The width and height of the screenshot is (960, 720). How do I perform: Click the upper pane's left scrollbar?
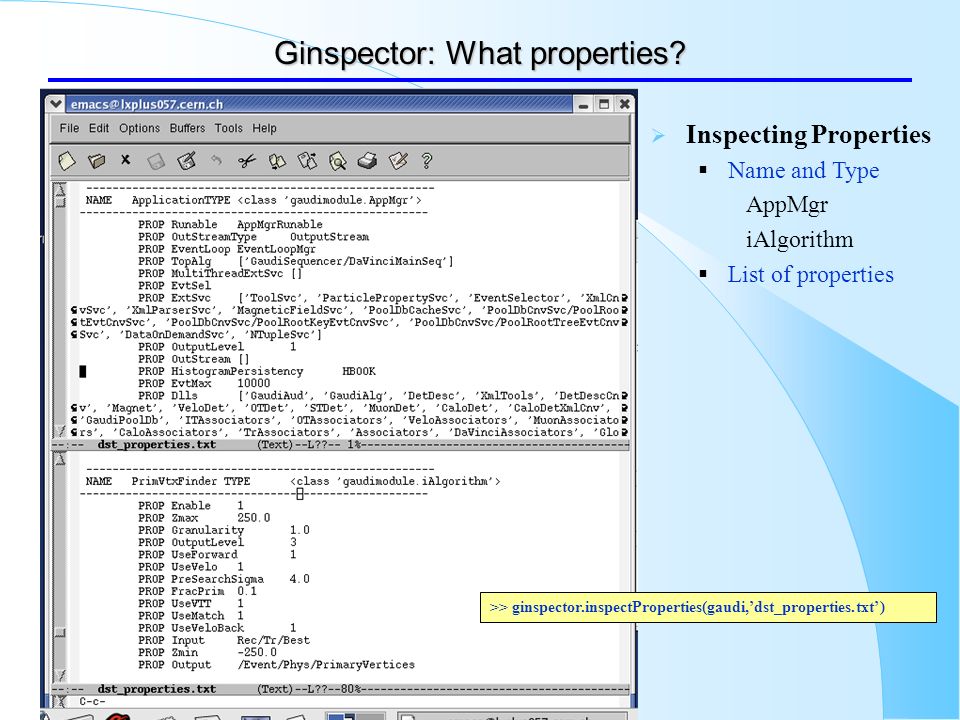coord(60,309)
